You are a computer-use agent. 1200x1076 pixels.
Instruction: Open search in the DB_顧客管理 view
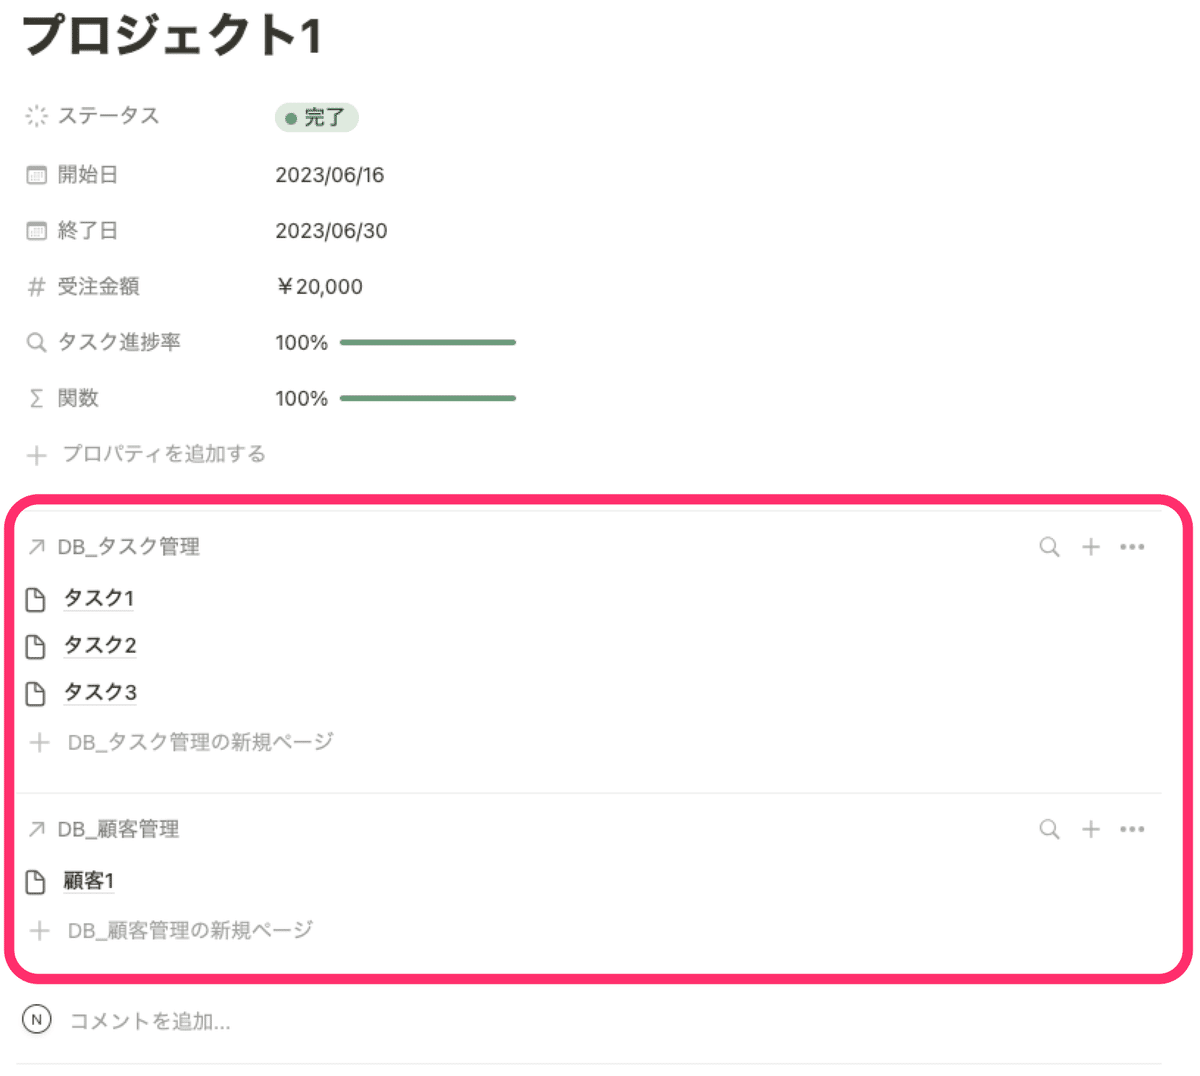[x=1048, y=829]
